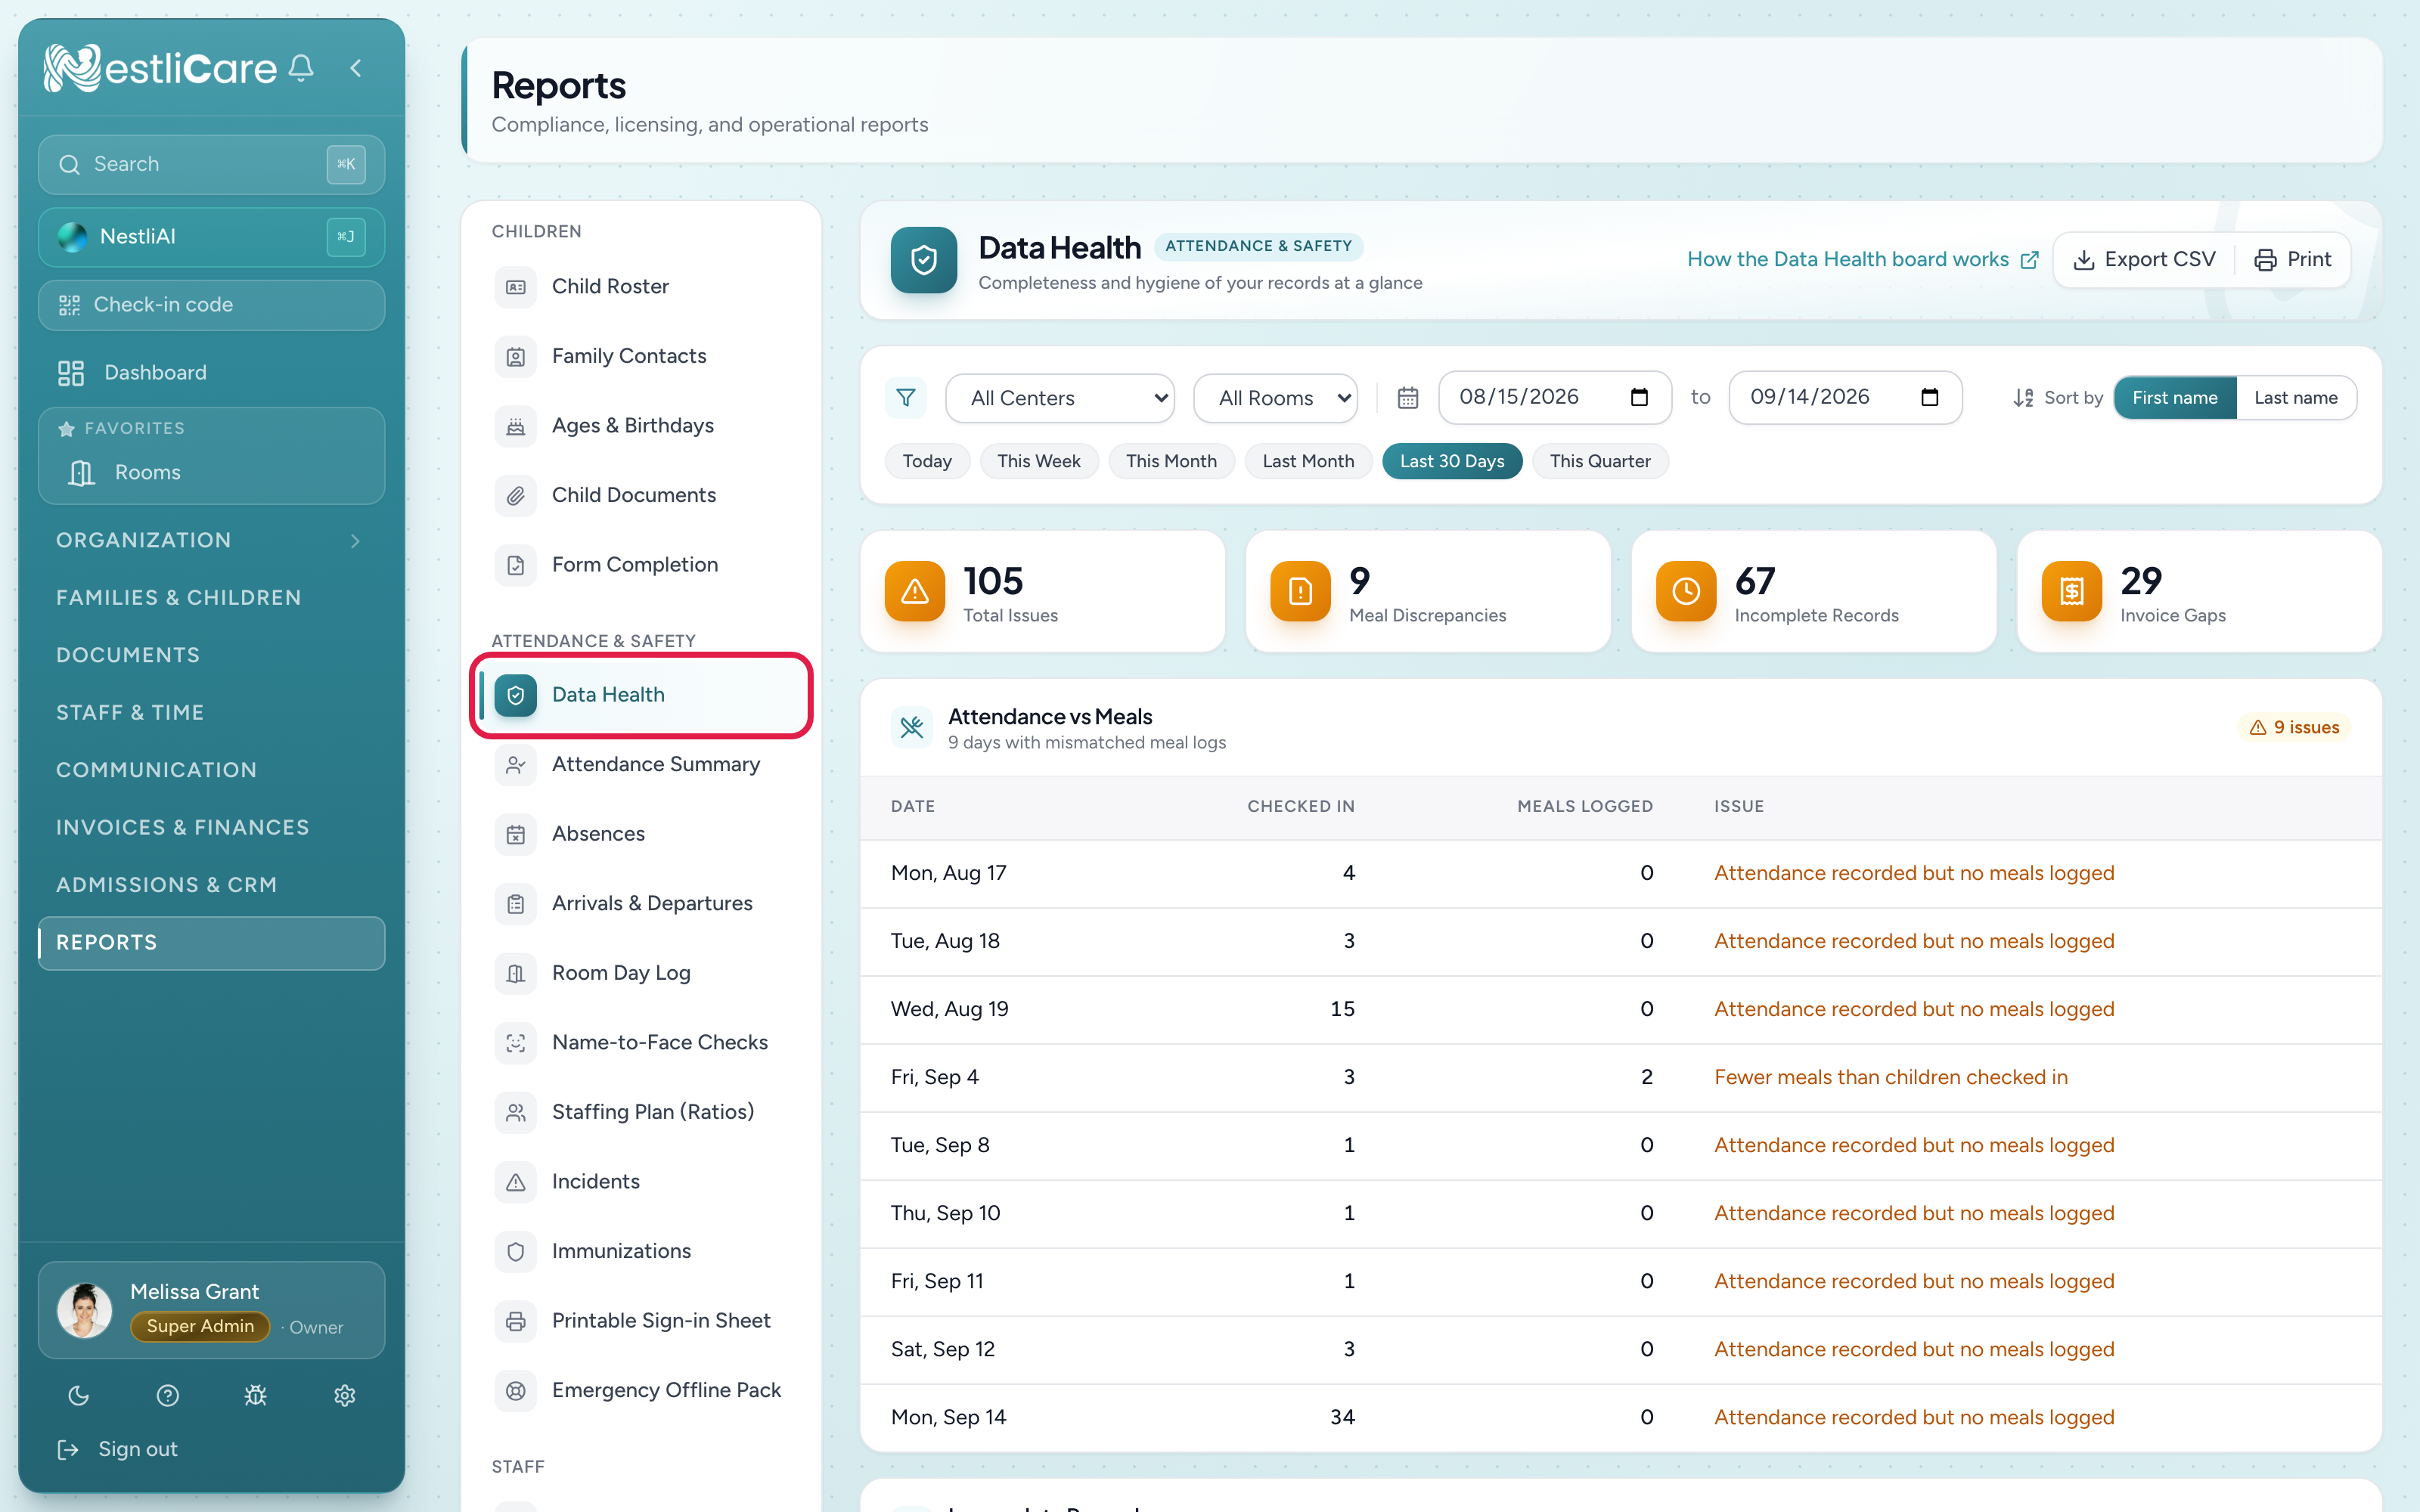The width and height of the screenshot is (2420, 1512).
Task: Select the This Quarter range
Action: (1600, 461)
